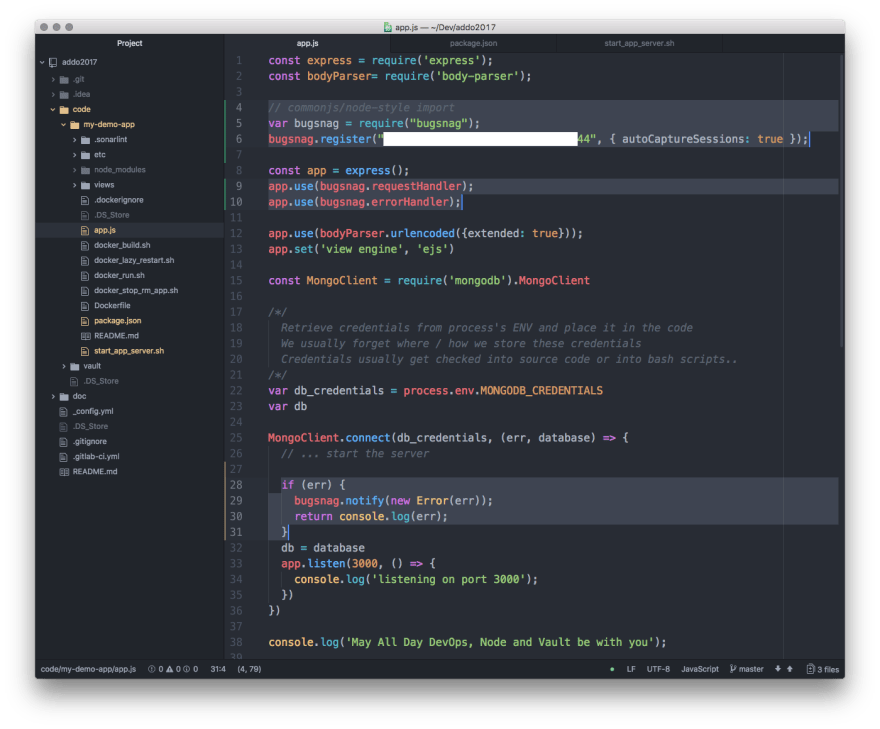This screenshot has height=729, width=880.
Task: Expand the node_modules folder chevron
Action: click(x=74, y=170)
